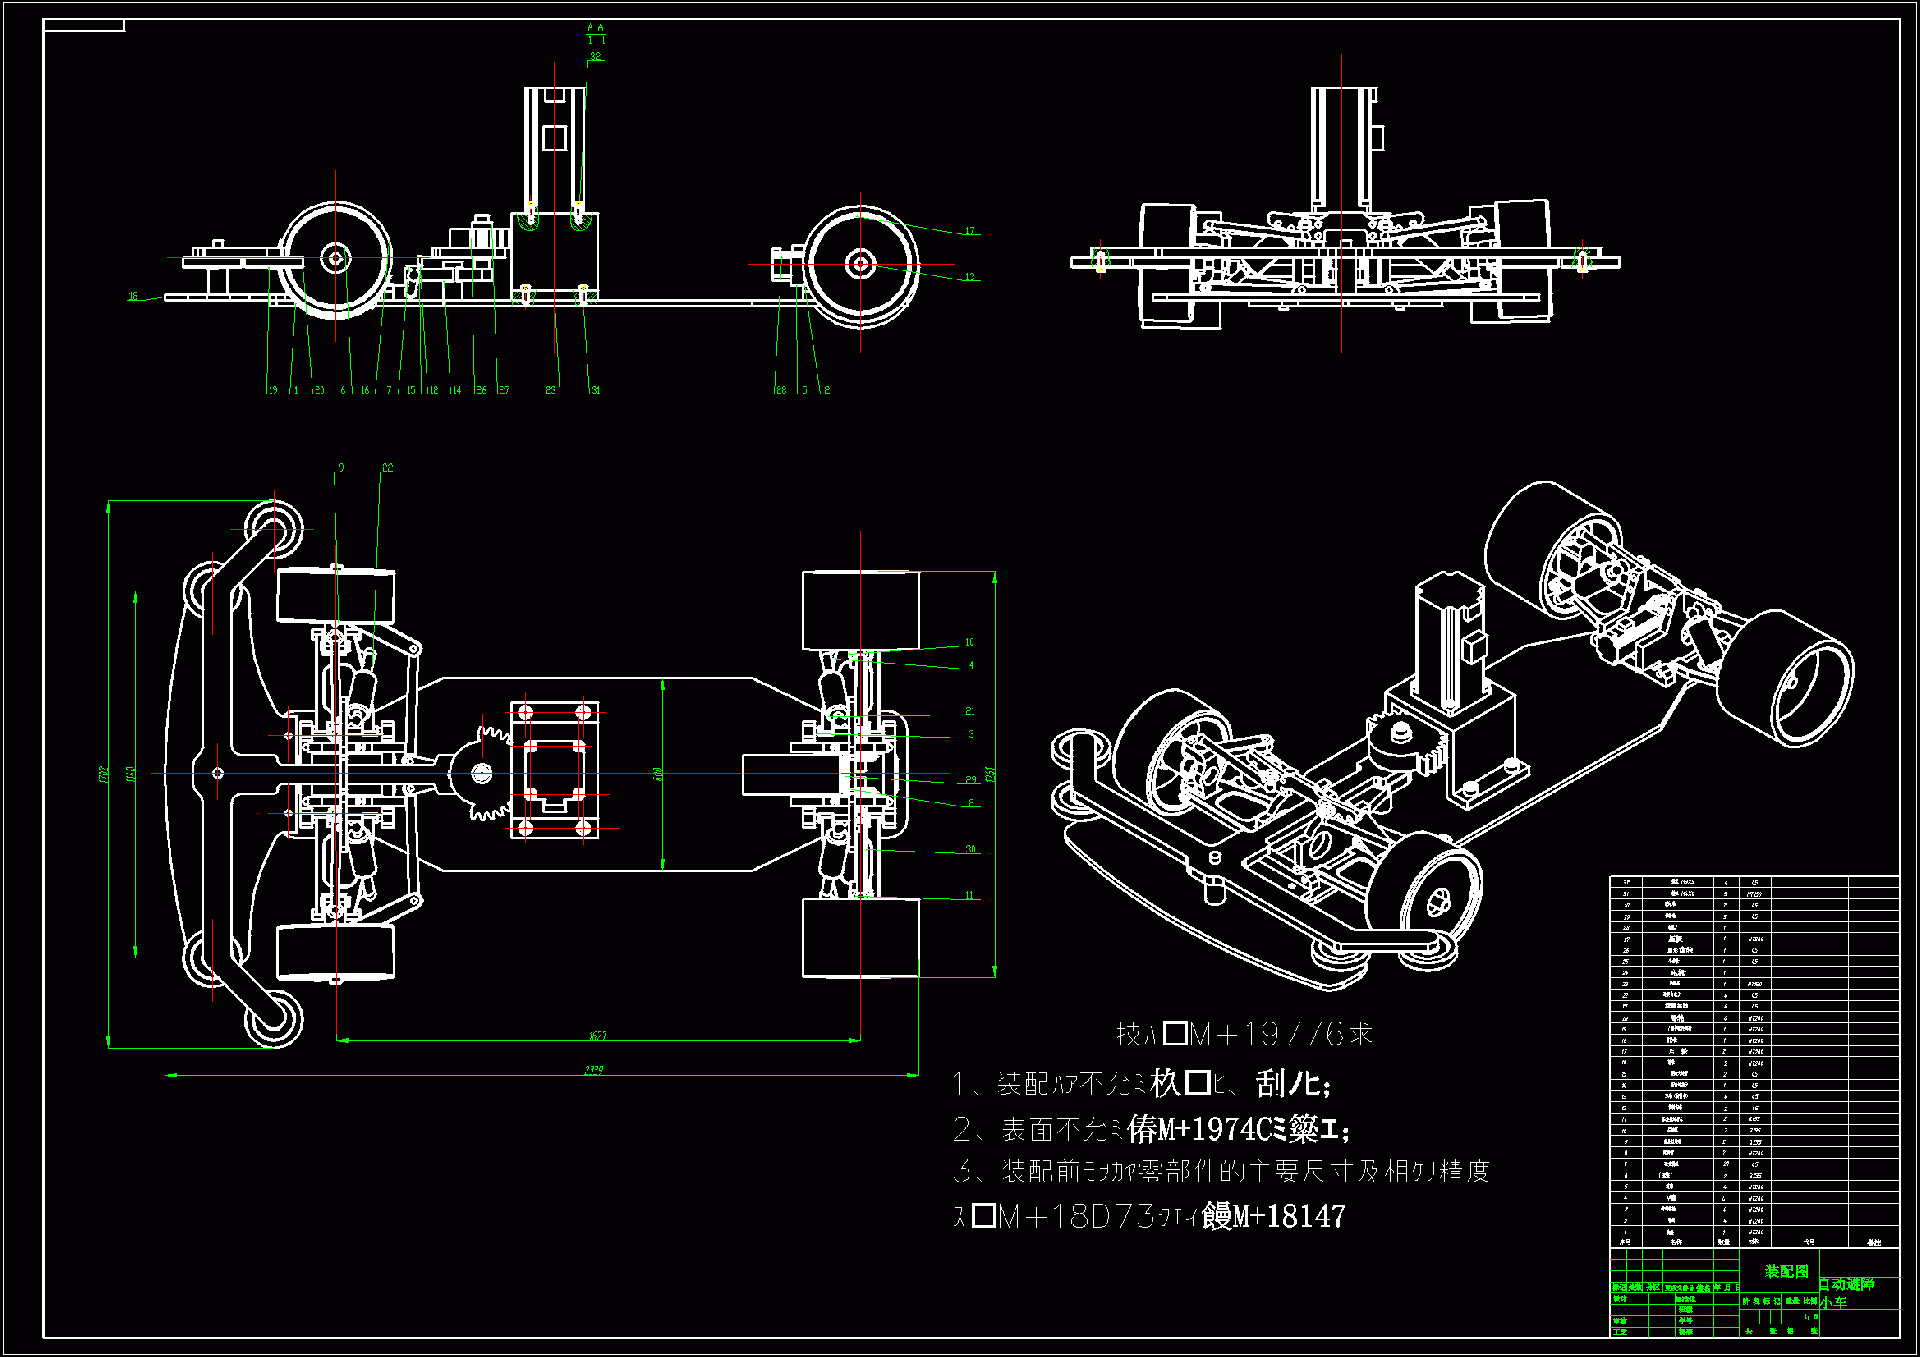The width and height of the screenshot is (1920, 1357).
Task: Click the rear wheel hub in side view
Action: (860, 264)
